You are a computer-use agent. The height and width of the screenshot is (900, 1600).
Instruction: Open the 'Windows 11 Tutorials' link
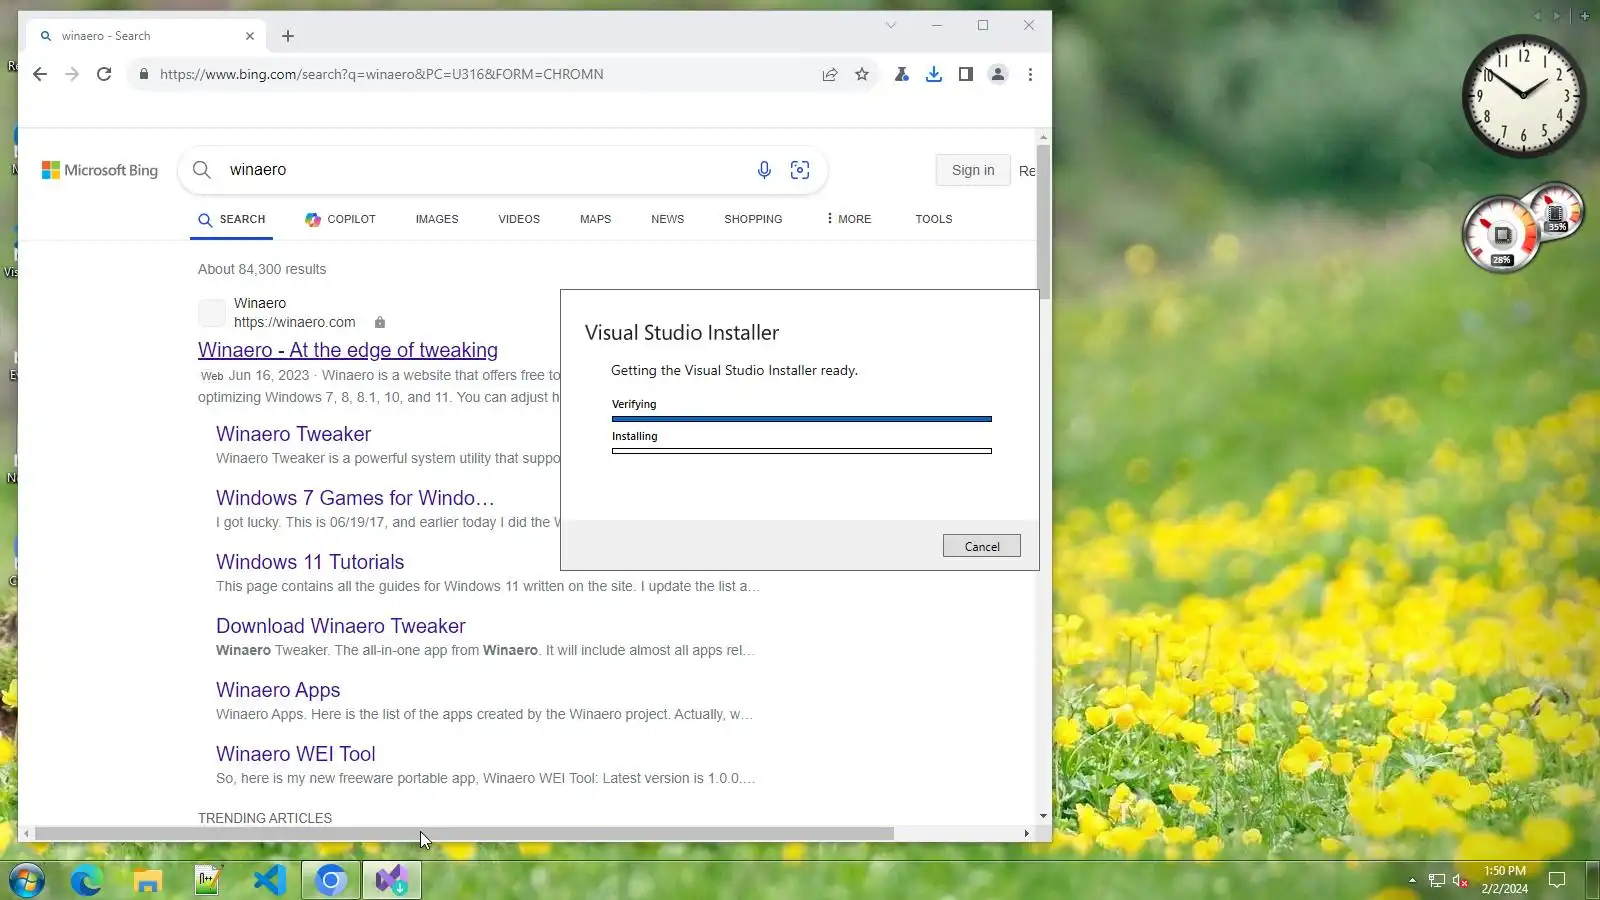[x=310, y=562]
